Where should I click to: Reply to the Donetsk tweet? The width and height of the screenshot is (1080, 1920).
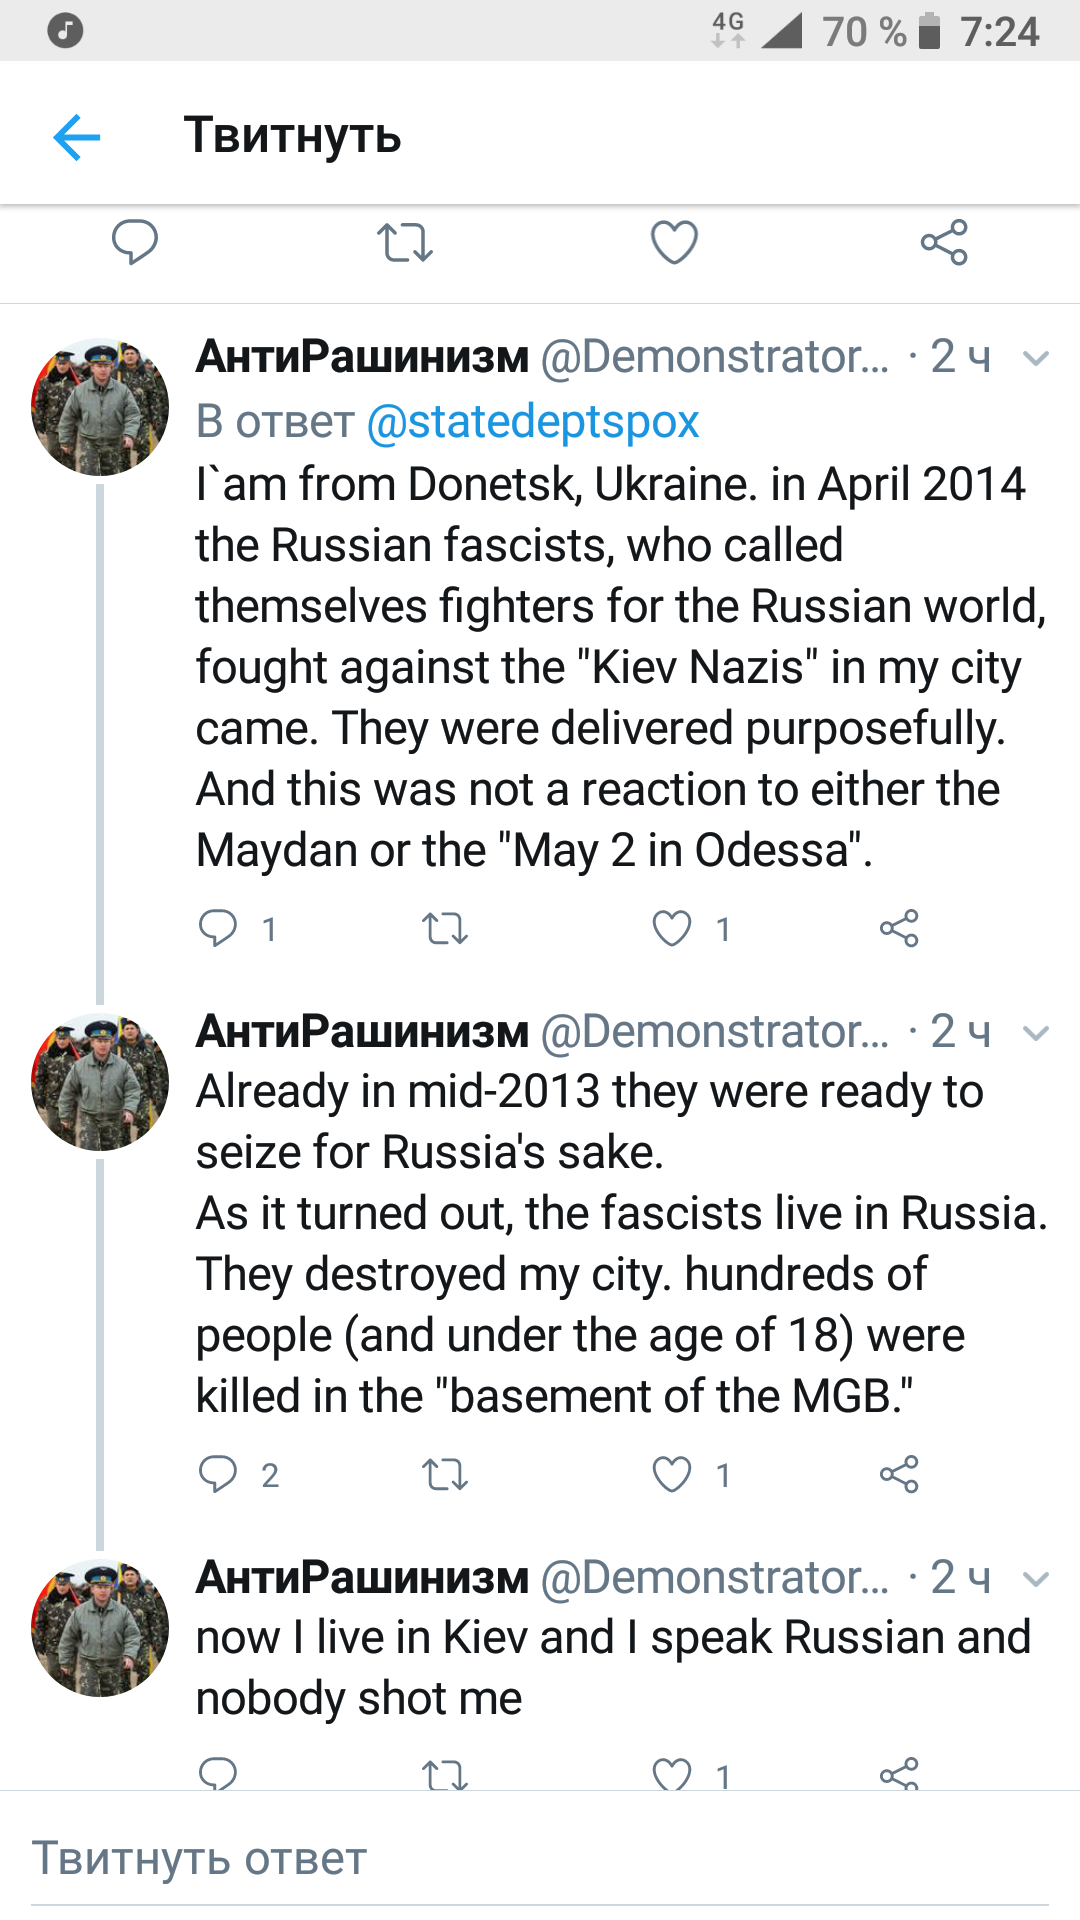pyautogui.click(x=218, y=928)
